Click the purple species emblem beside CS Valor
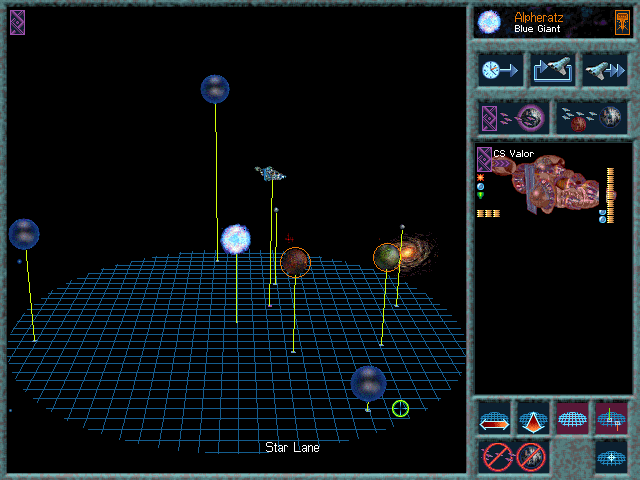Image resolution: width=640 pixels, height=480 pixels. [484, 159]
